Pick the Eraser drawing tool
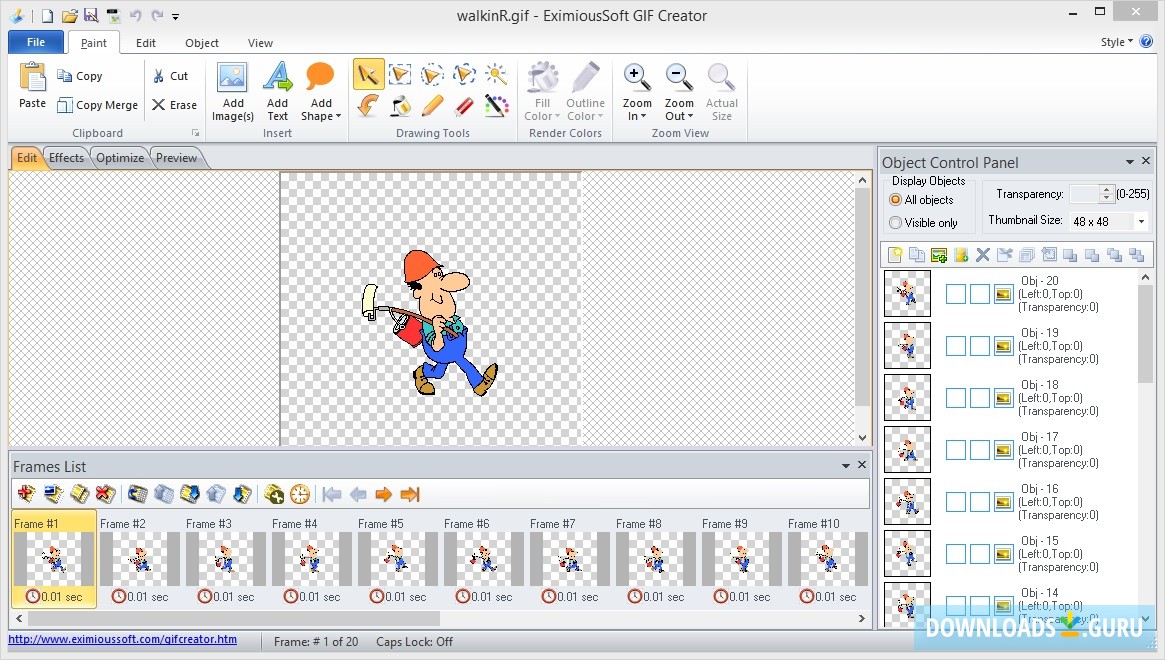 [x=464, y=105]
